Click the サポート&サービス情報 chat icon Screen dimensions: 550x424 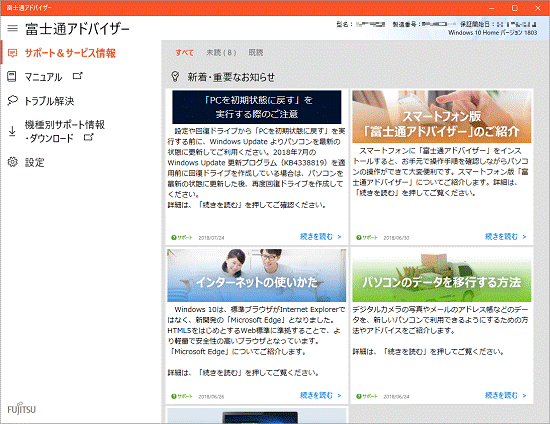(12, 53)
